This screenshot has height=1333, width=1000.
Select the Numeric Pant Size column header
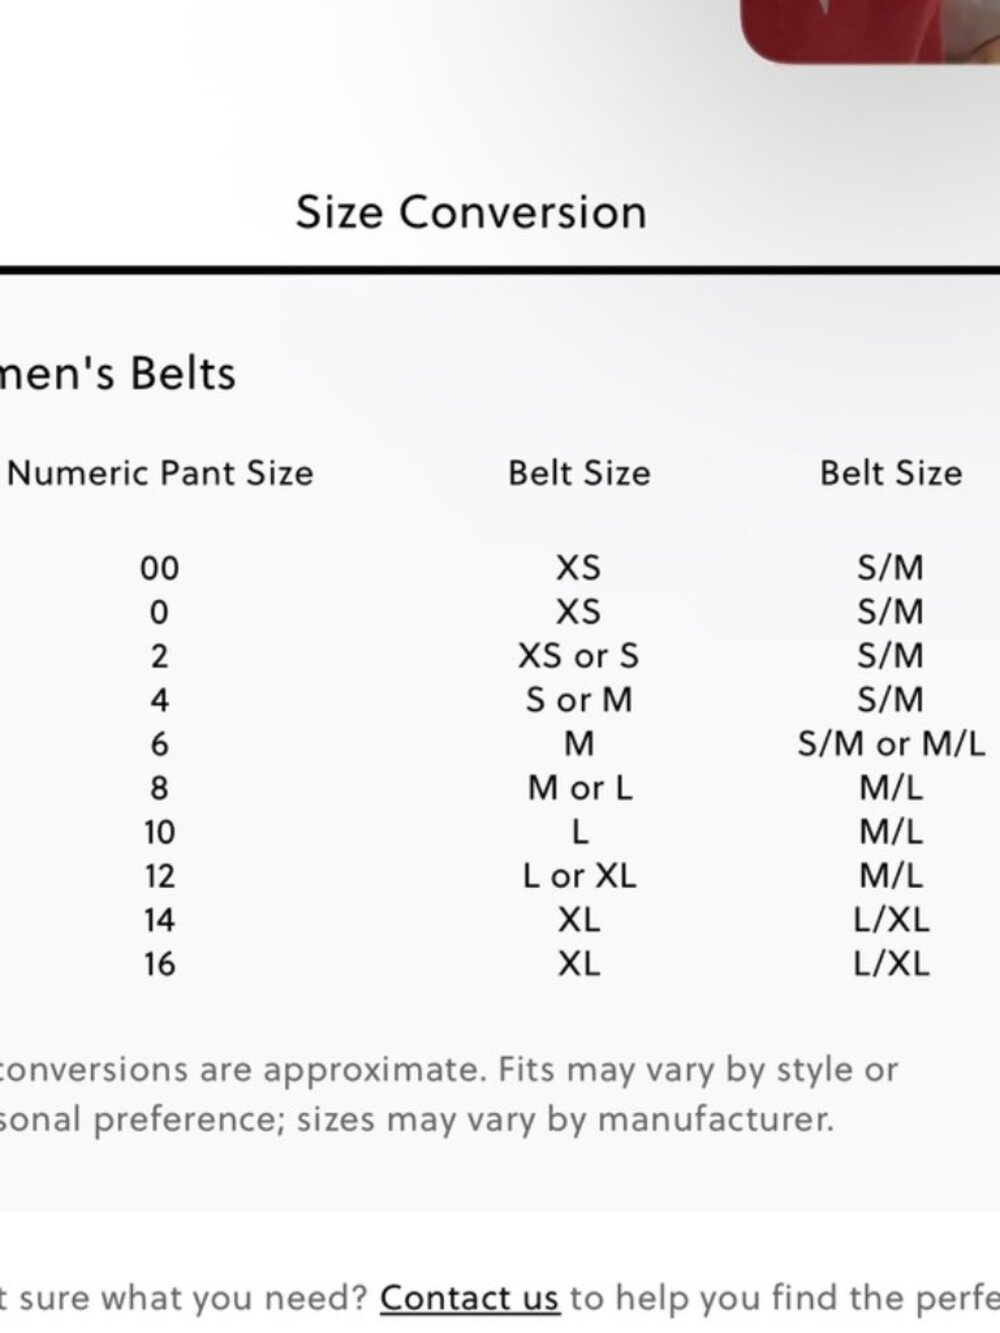[x=160, y=473]
